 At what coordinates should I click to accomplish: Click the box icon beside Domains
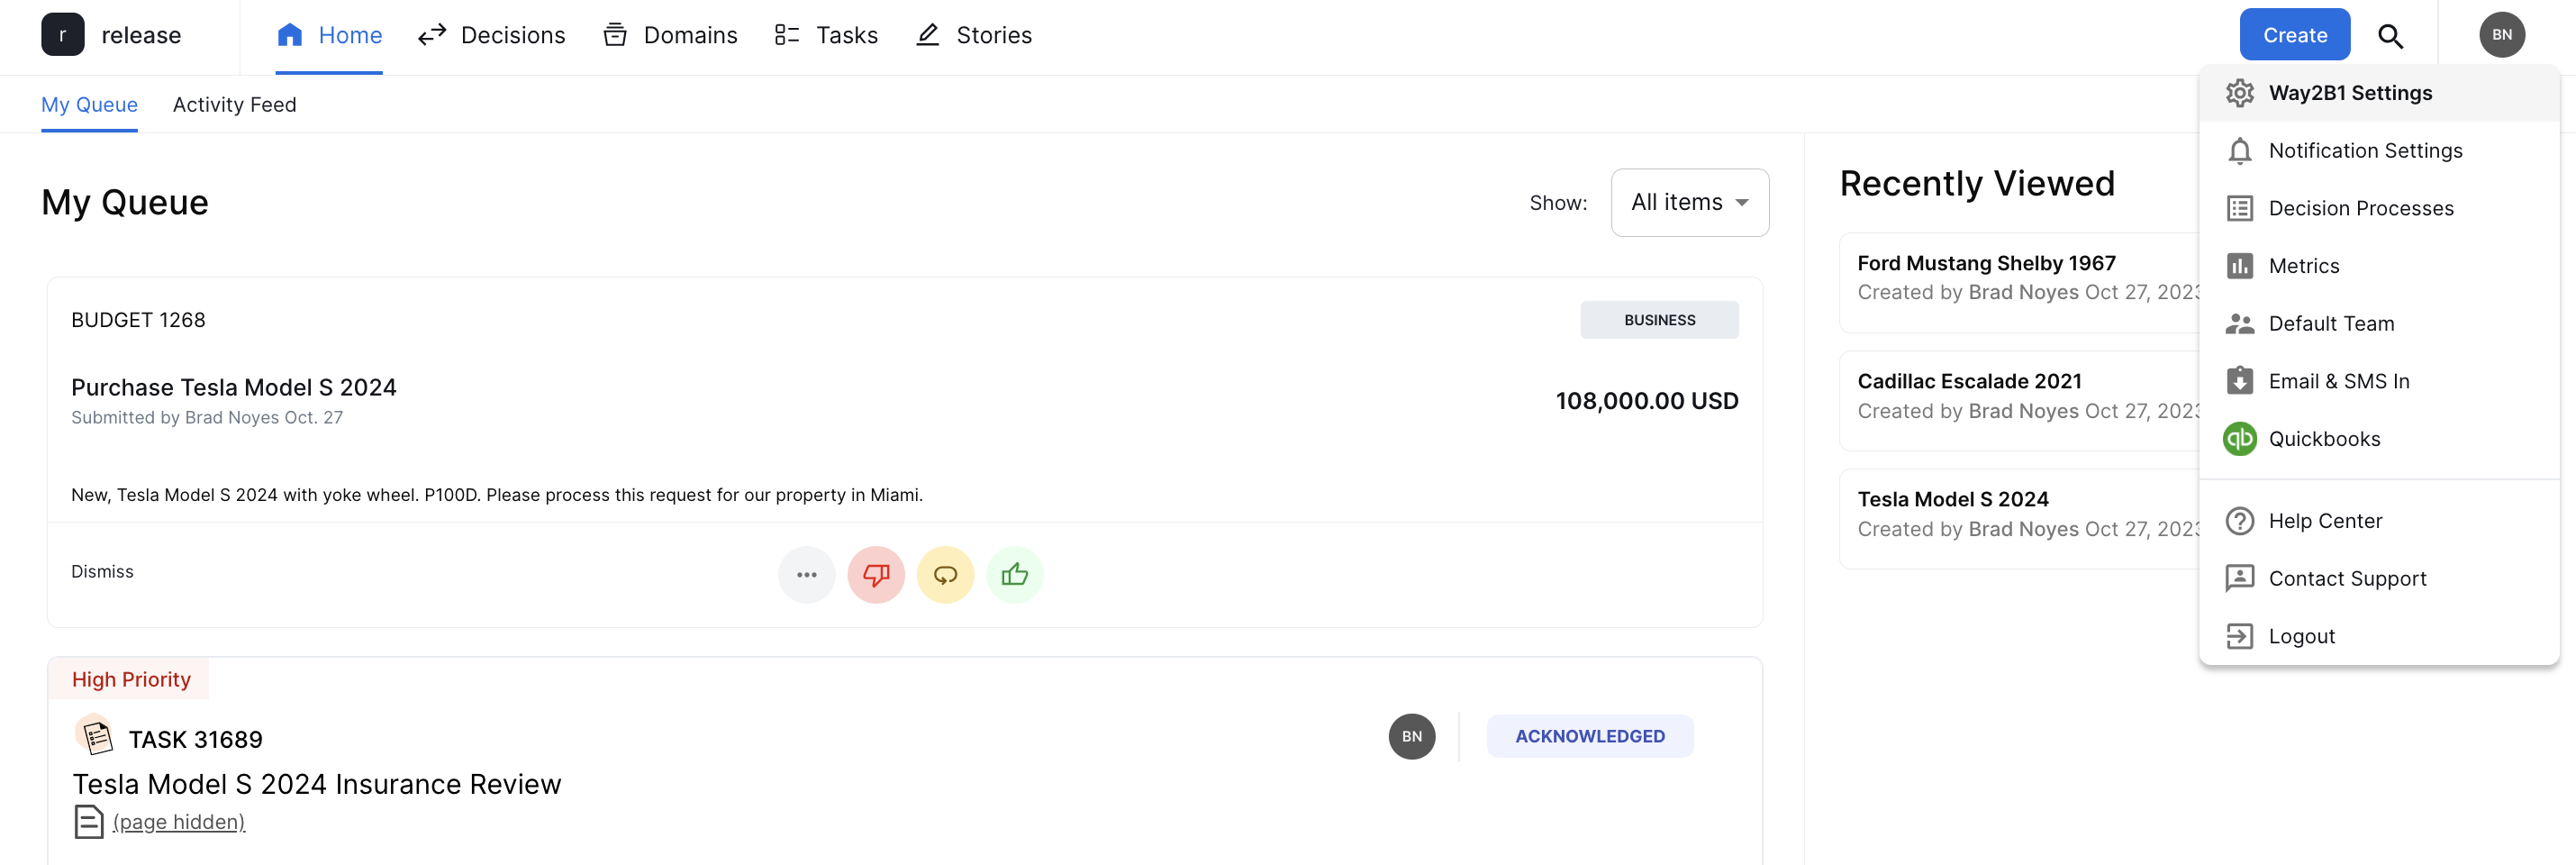[x=615, y=35]
